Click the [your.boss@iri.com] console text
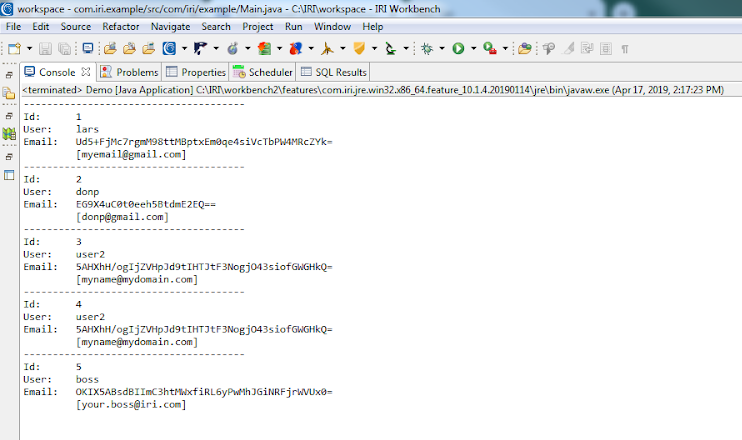The image size is (742, 440). point(131,405)
